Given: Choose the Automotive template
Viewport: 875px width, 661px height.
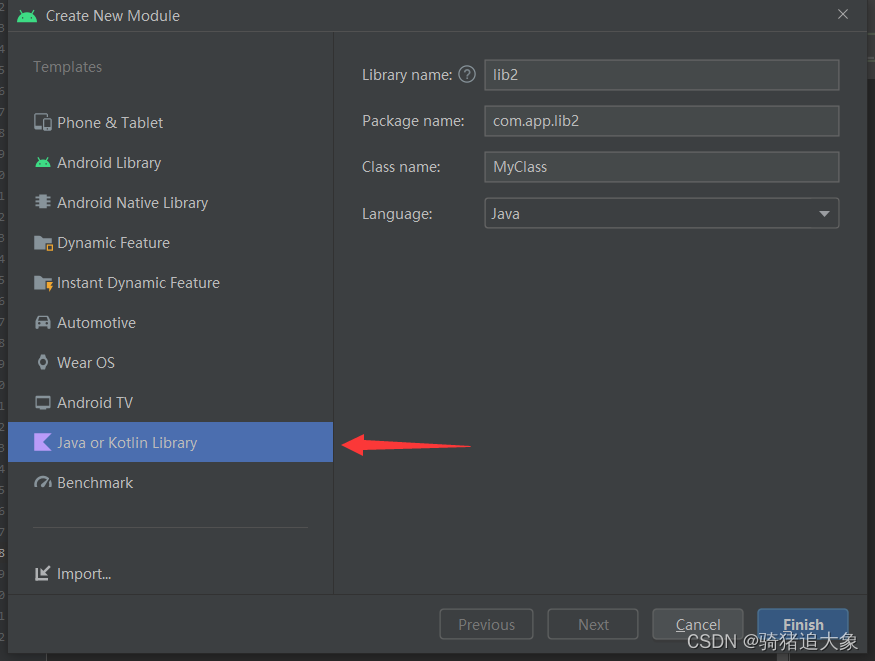Looking at the screenshot, I should (x=171, y=323).
